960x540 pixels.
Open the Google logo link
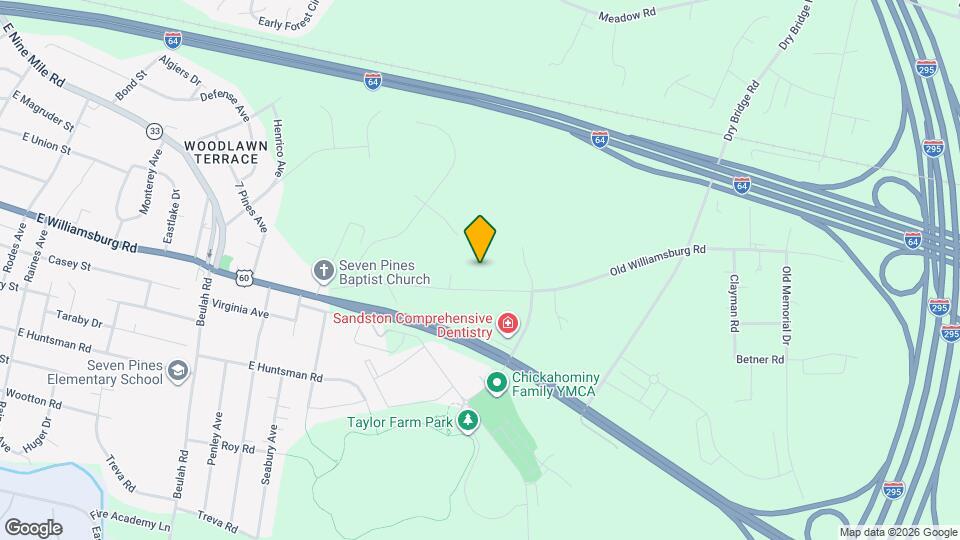tap(34, 528)
